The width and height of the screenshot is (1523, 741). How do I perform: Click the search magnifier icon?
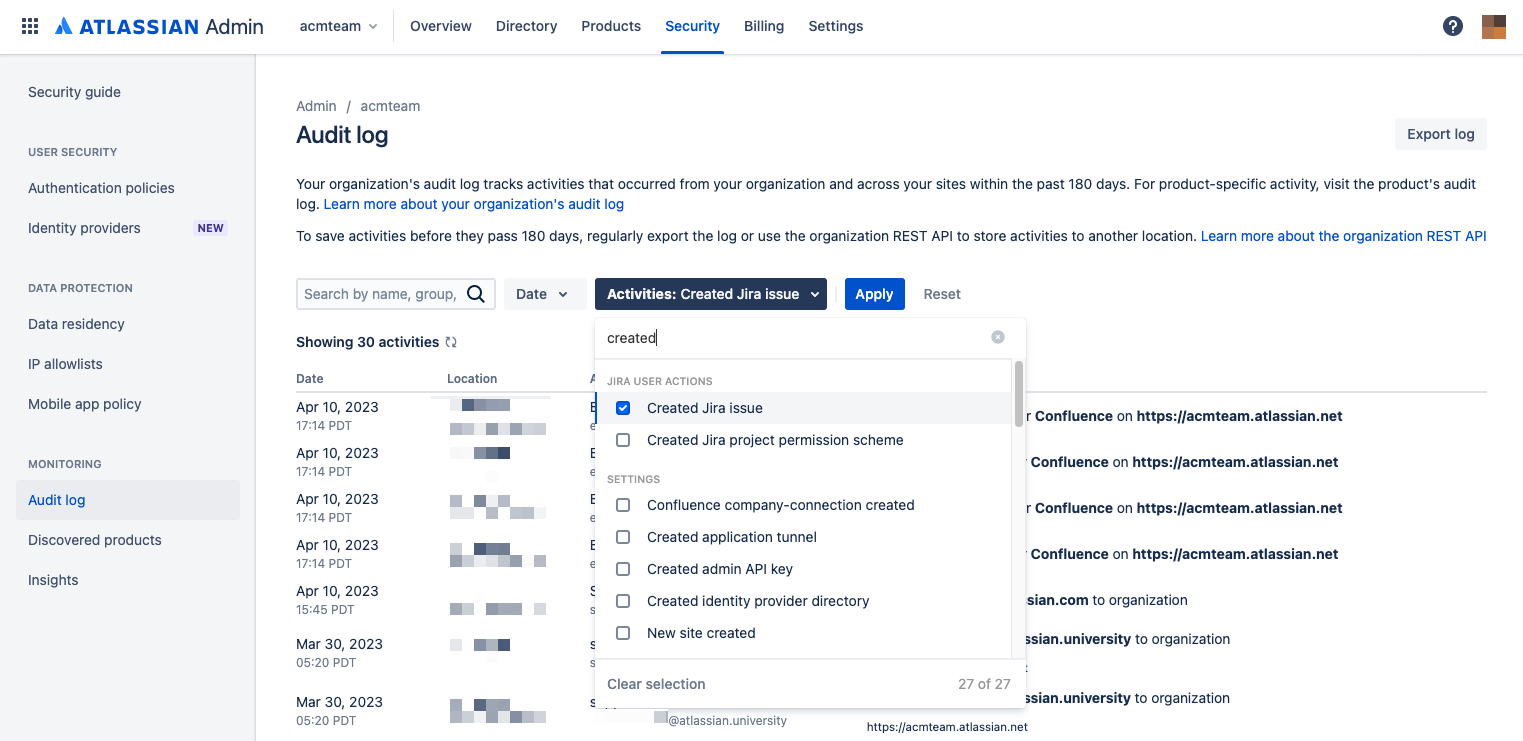tap(474, 293)
